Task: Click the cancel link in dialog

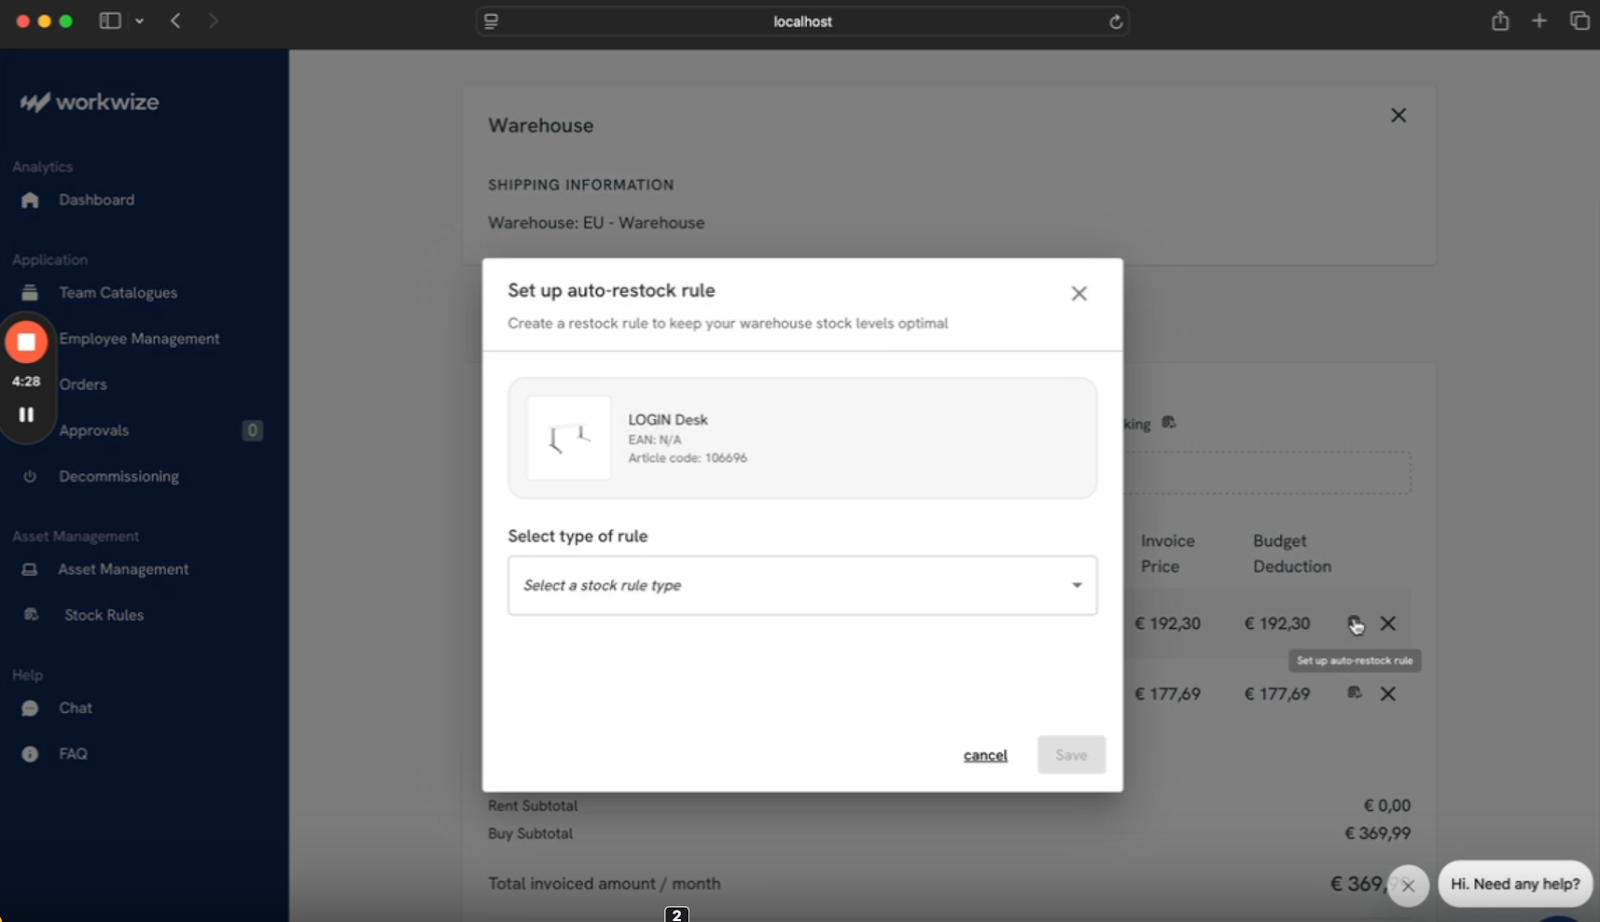Action: [984, 755]
